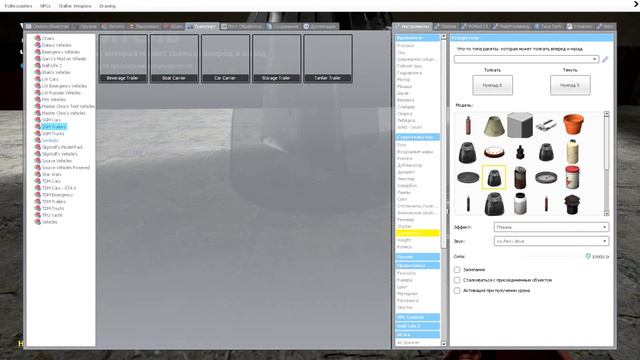Click the wrench icon beside preset dropdown
The image size is (640, 360).
point(605,59)
